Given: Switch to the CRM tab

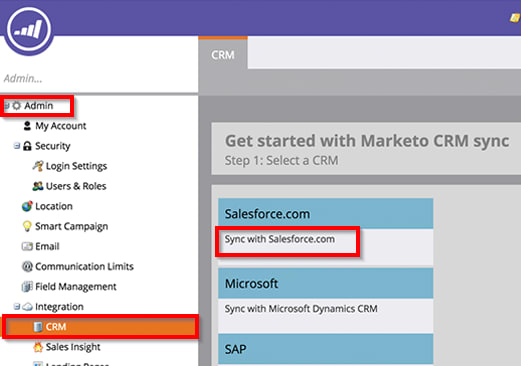Looking at the screenshot, I should point(223,54).
